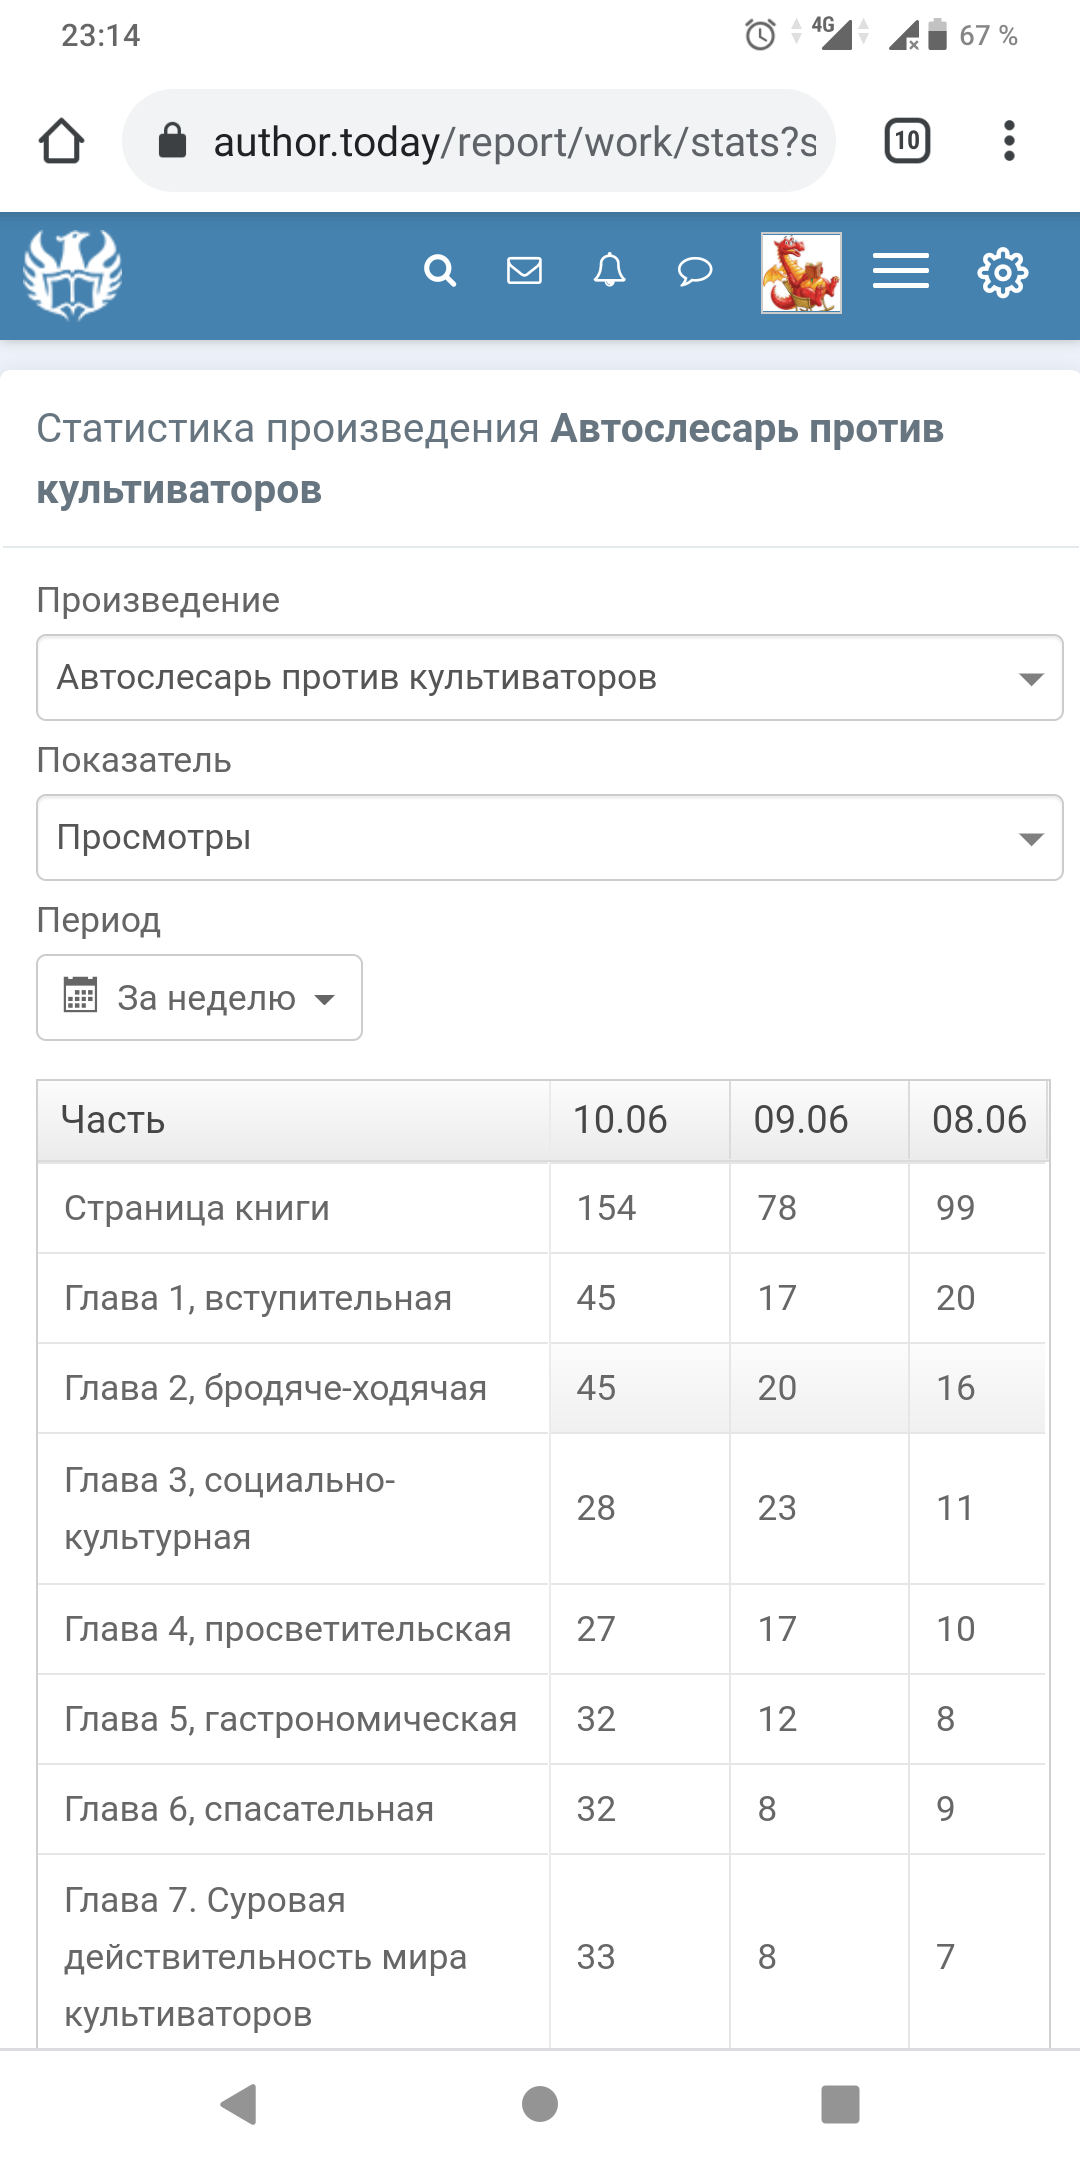Open the browser three-dot menu

(1009, 141)
